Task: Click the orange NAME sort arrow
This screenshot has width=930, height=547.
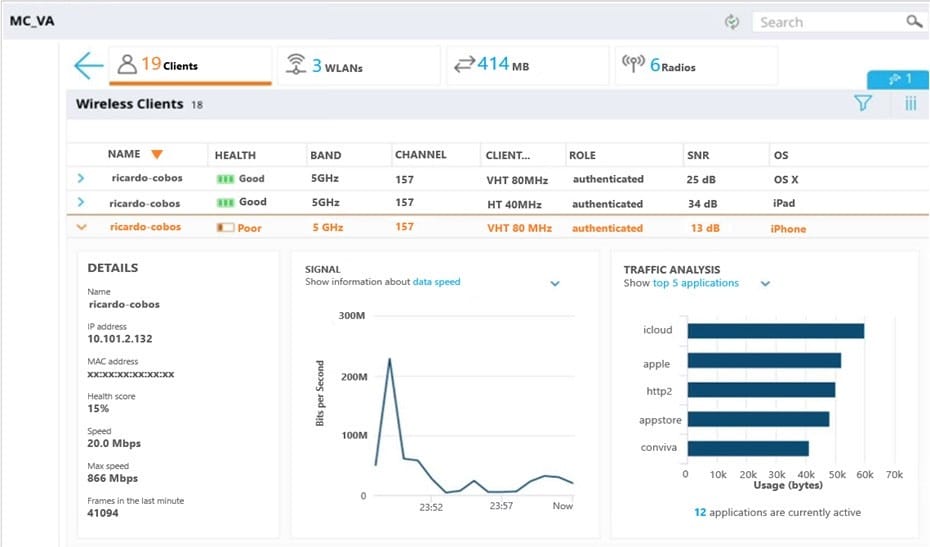Action: pos(157,154)
